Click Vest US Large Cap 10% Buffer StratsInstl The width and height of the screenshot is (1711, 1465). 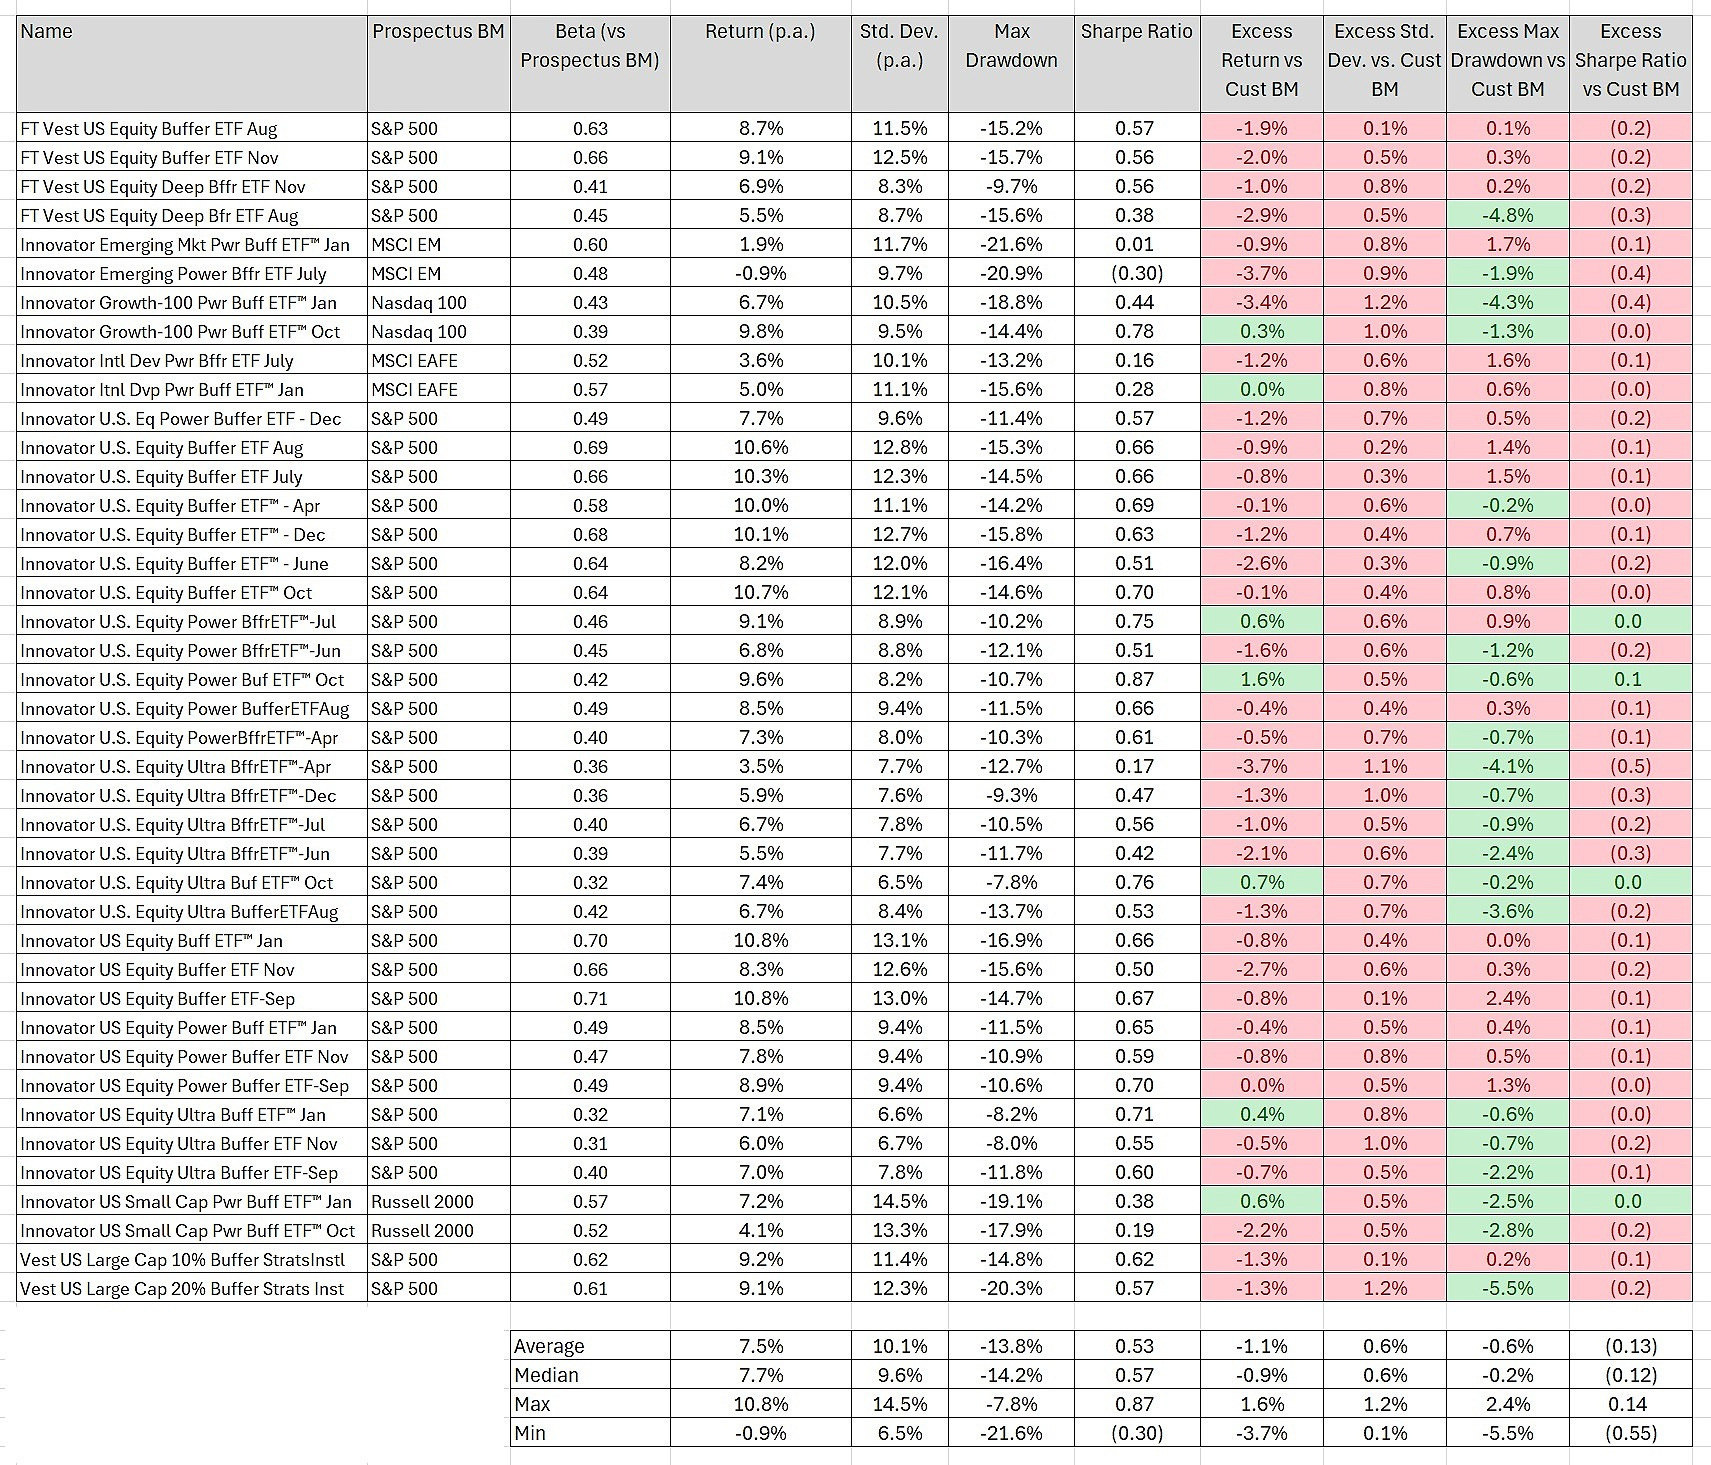[192, 1259]
